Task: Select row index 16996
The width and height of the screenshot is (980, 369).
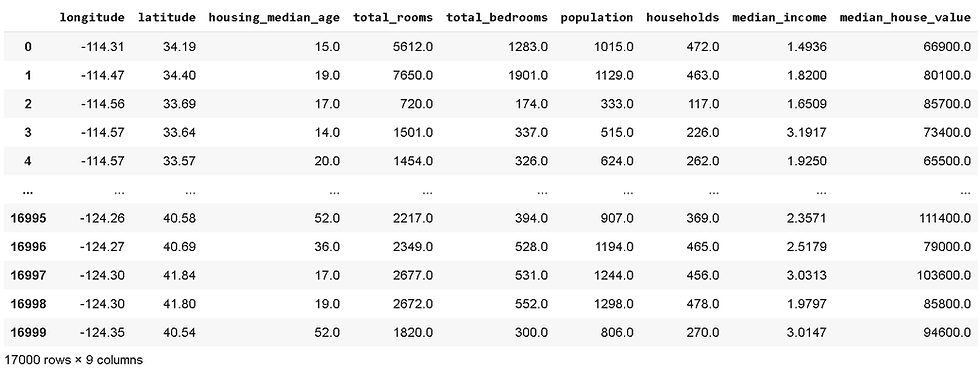Action: tap(28, 247)
